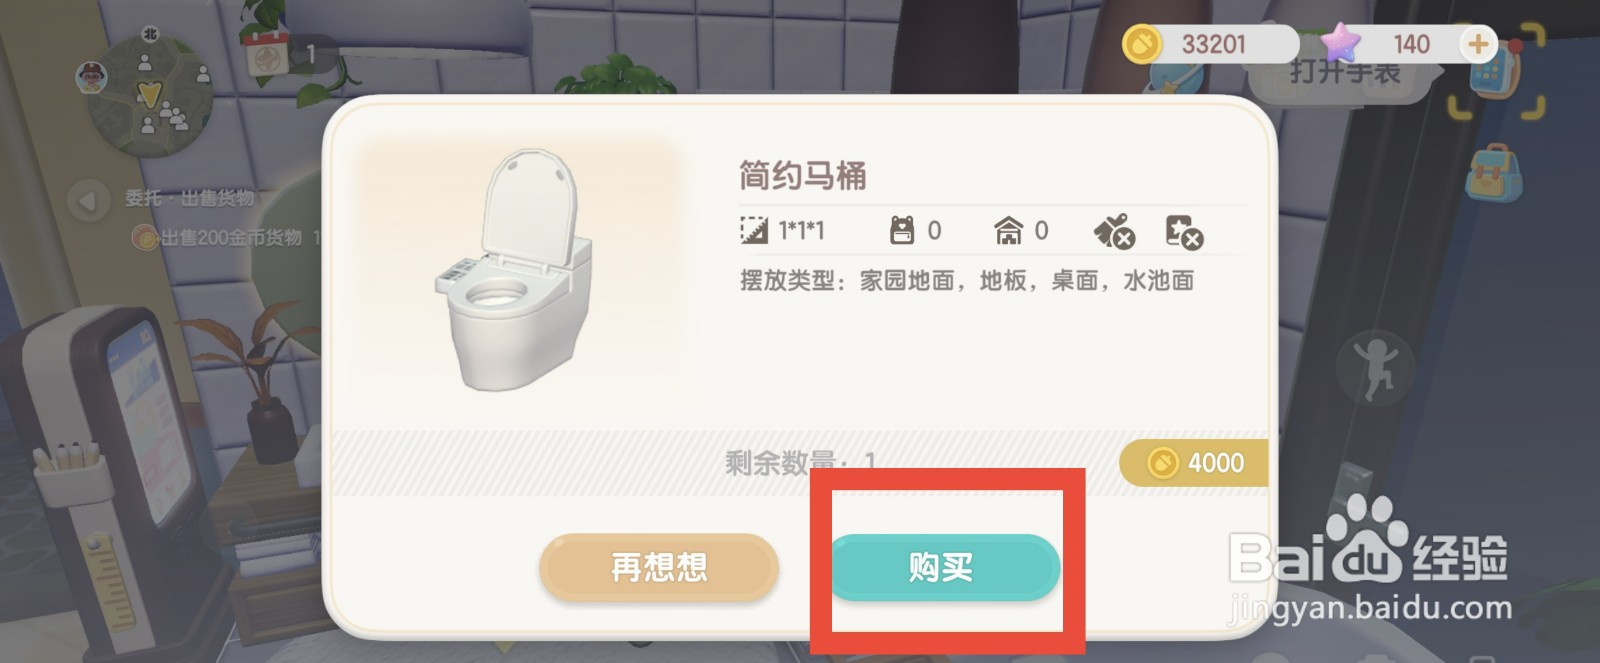Tap the not-tradable crossed icon
This screenshot has height=663, width=1600.
(x=1184, y=231)
